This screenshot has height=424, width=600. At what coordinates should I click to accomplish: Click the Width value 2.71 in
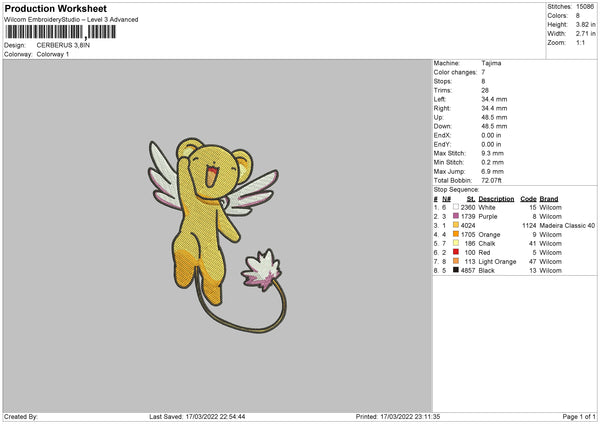coord(585,34)
